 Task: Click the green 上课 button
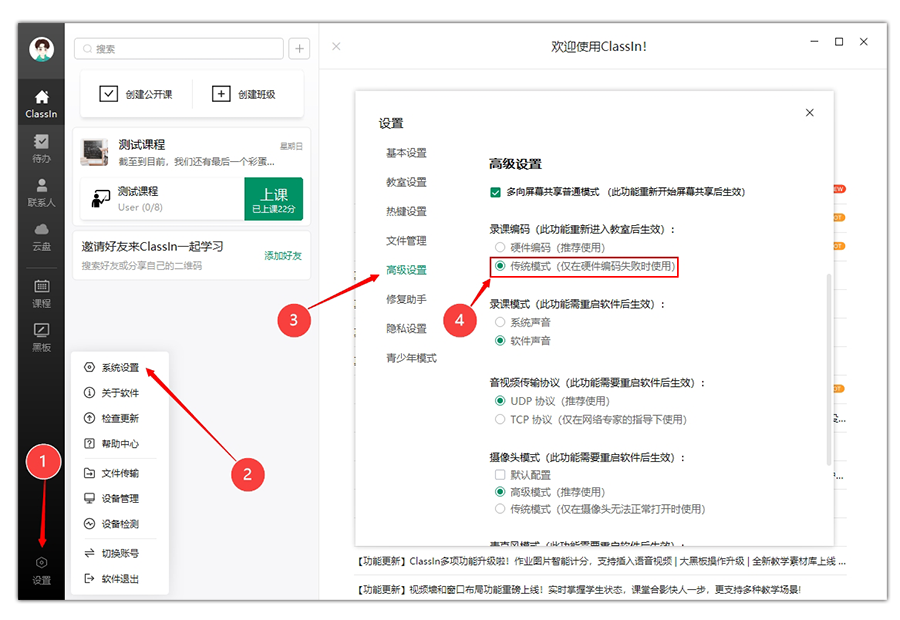pos(274,199)
